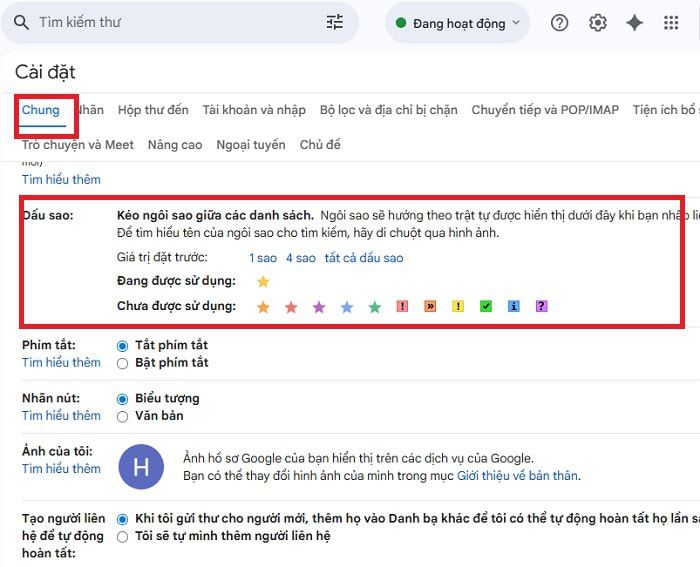
Task: Select Tôi sẽ tự mình thêm người liên hệ
Action: pyautogui.click(x=122, y=537)
